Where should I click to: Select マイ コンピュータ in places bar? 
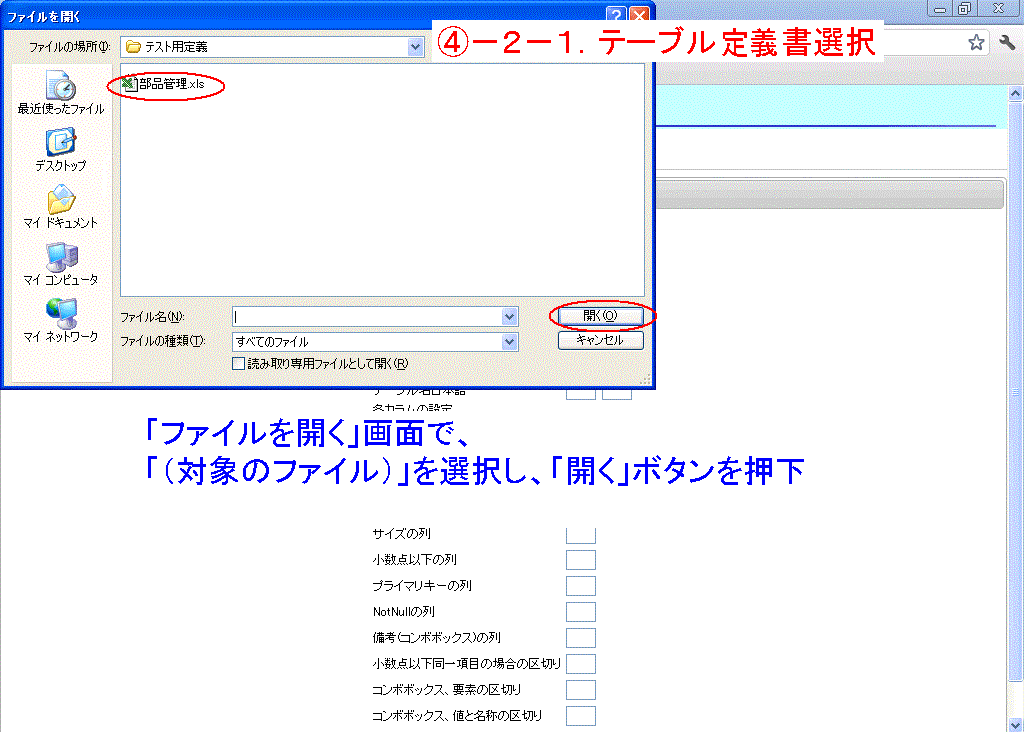(x=60, y=264)
